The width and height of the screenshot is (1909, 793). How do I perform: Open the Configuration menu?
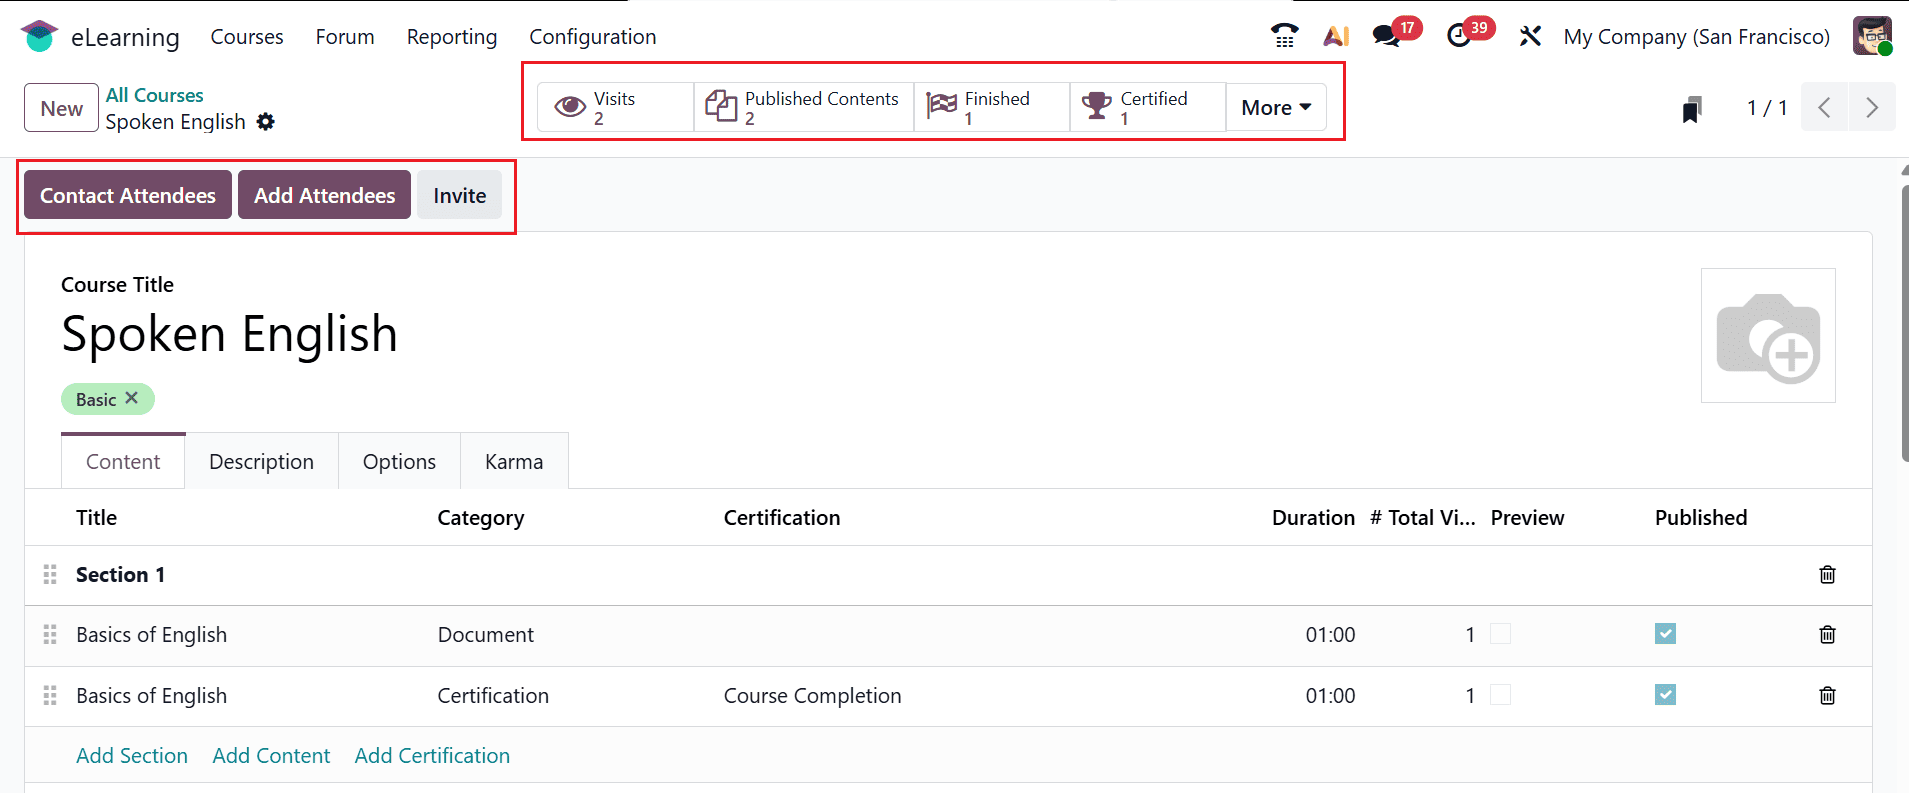[x=593, y=37]
